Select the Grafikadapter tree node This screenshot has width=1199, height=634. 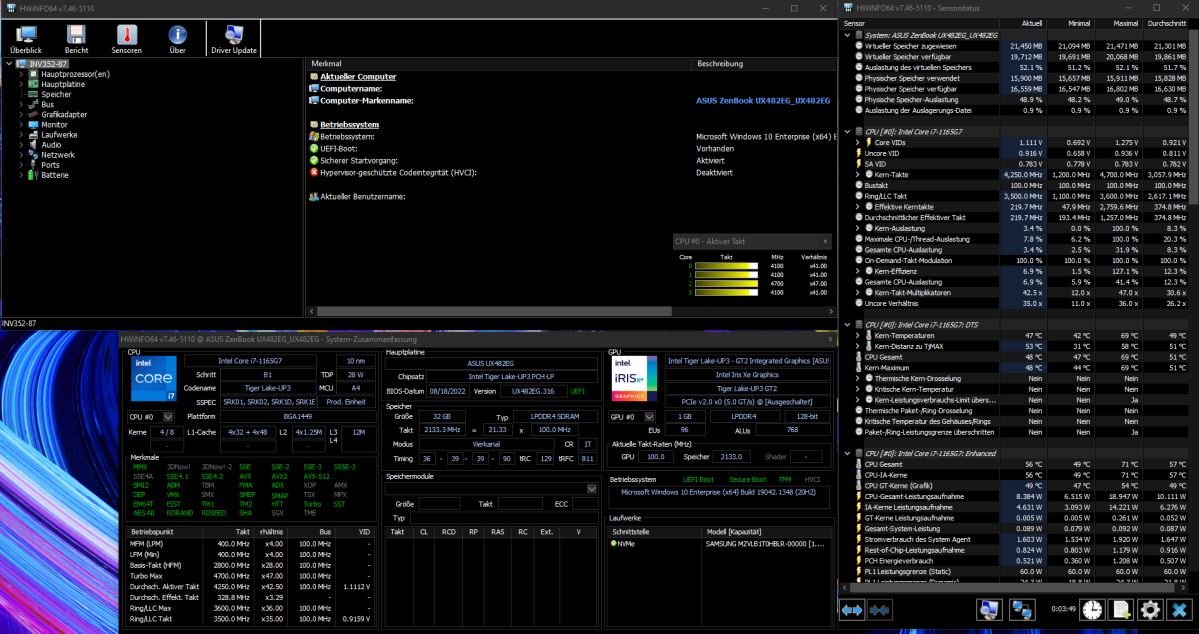tap(64, 115)
